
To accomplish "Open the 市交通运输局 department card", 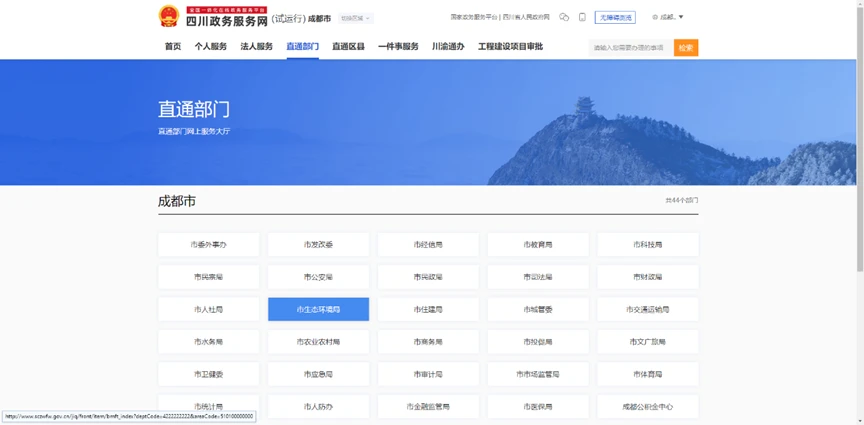I will click(x=648, y=309).
